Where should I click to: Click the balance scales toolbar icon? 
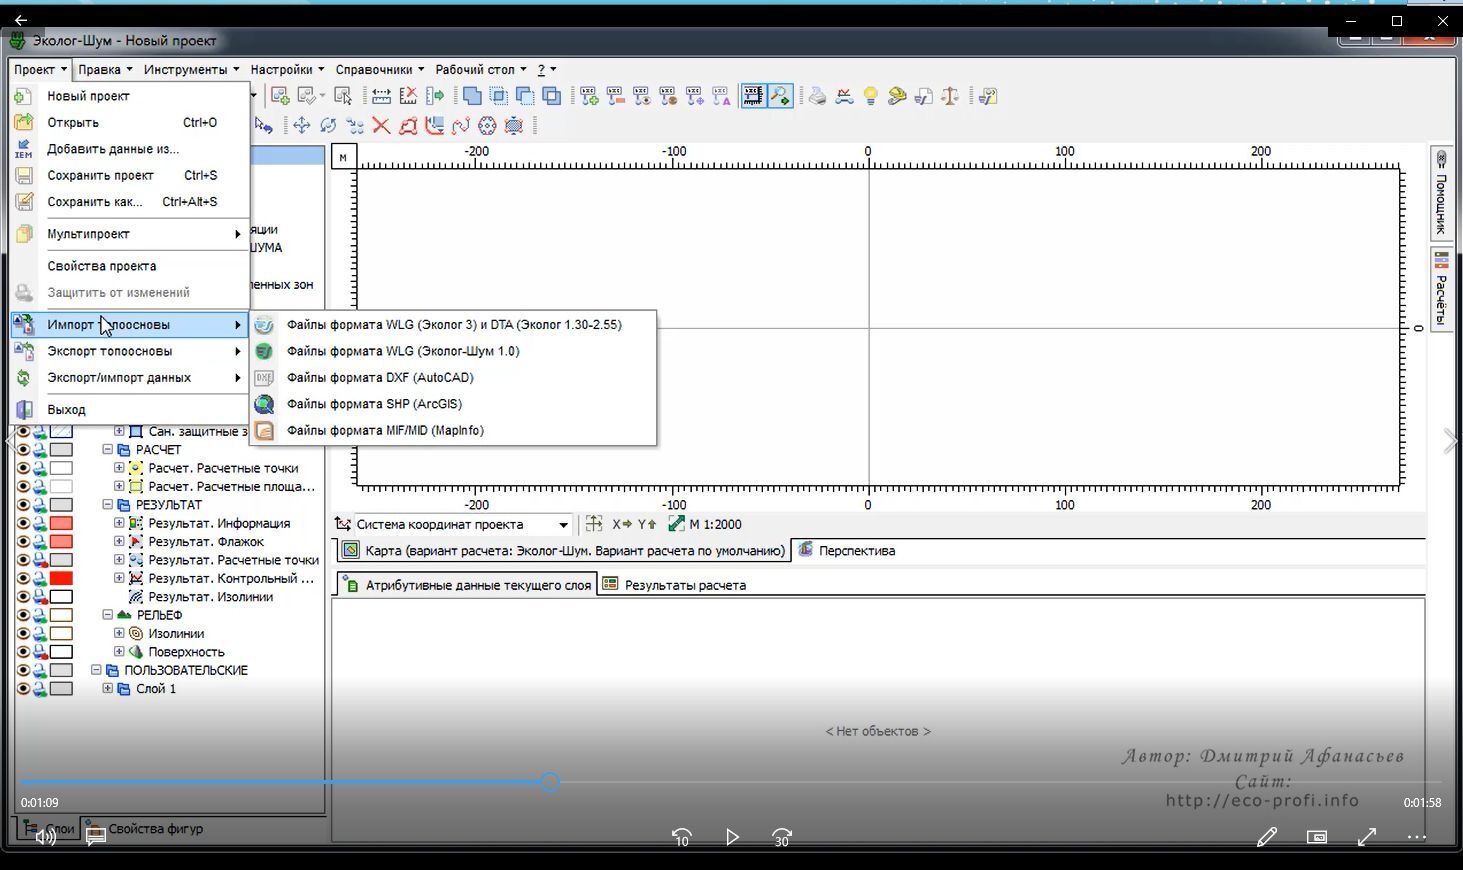(950, 96)
